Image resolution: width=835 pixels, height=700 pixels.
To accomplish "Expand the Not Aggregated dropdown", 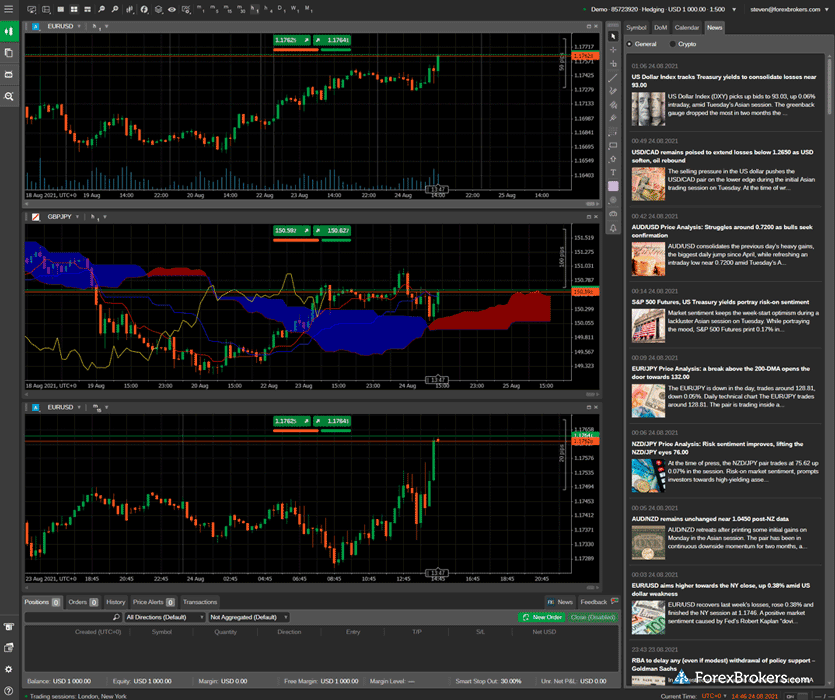I will [x=248, y=617].
